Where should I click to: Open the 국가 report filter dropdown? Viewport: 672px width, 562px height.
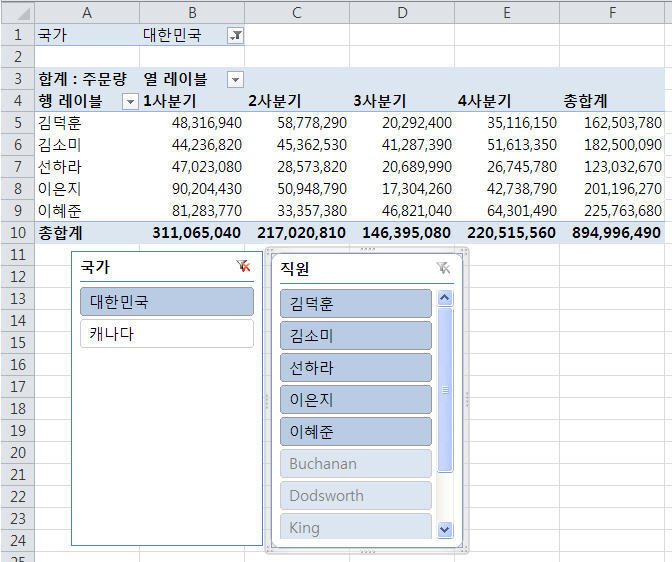(235, 35)
